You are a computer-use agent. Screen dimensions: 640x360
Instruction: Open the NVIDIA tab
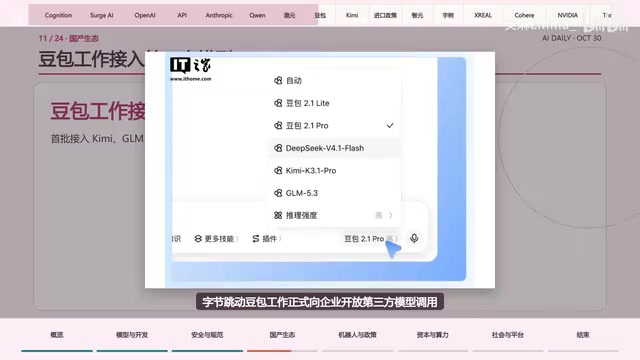coord(567,15)
